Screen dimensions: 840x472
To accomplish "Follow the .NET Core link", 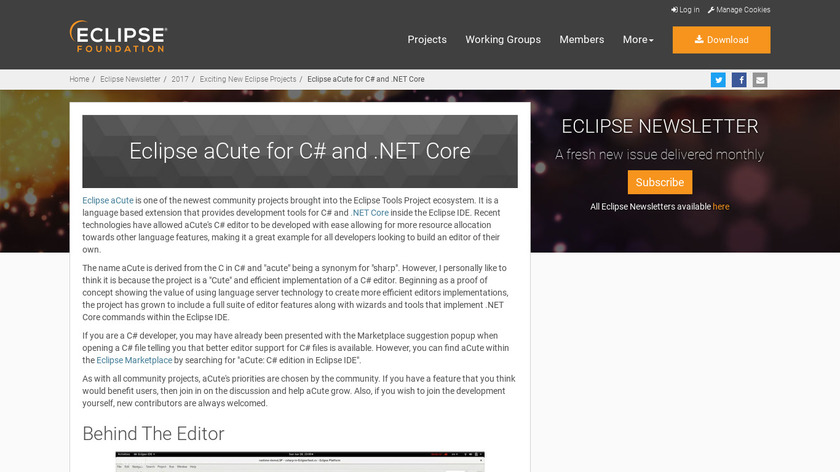I will coord(370,213).
